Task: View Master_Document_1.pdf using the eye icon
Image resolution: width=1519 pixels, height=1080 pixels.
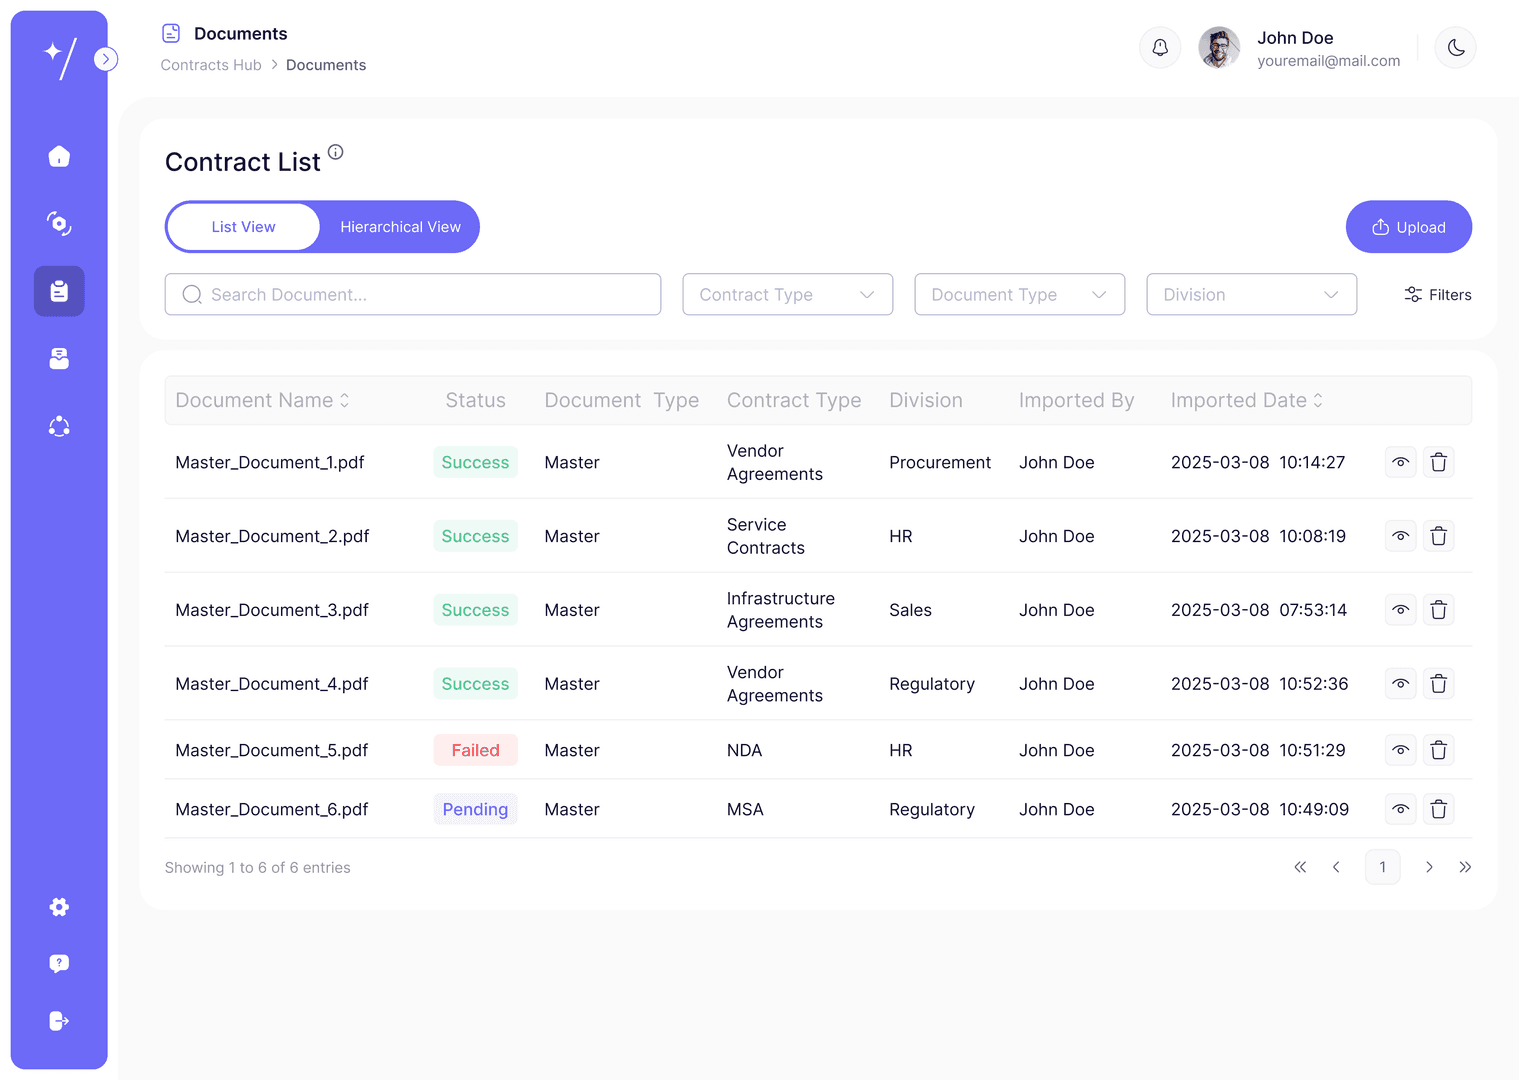Action: (1401, 462)
